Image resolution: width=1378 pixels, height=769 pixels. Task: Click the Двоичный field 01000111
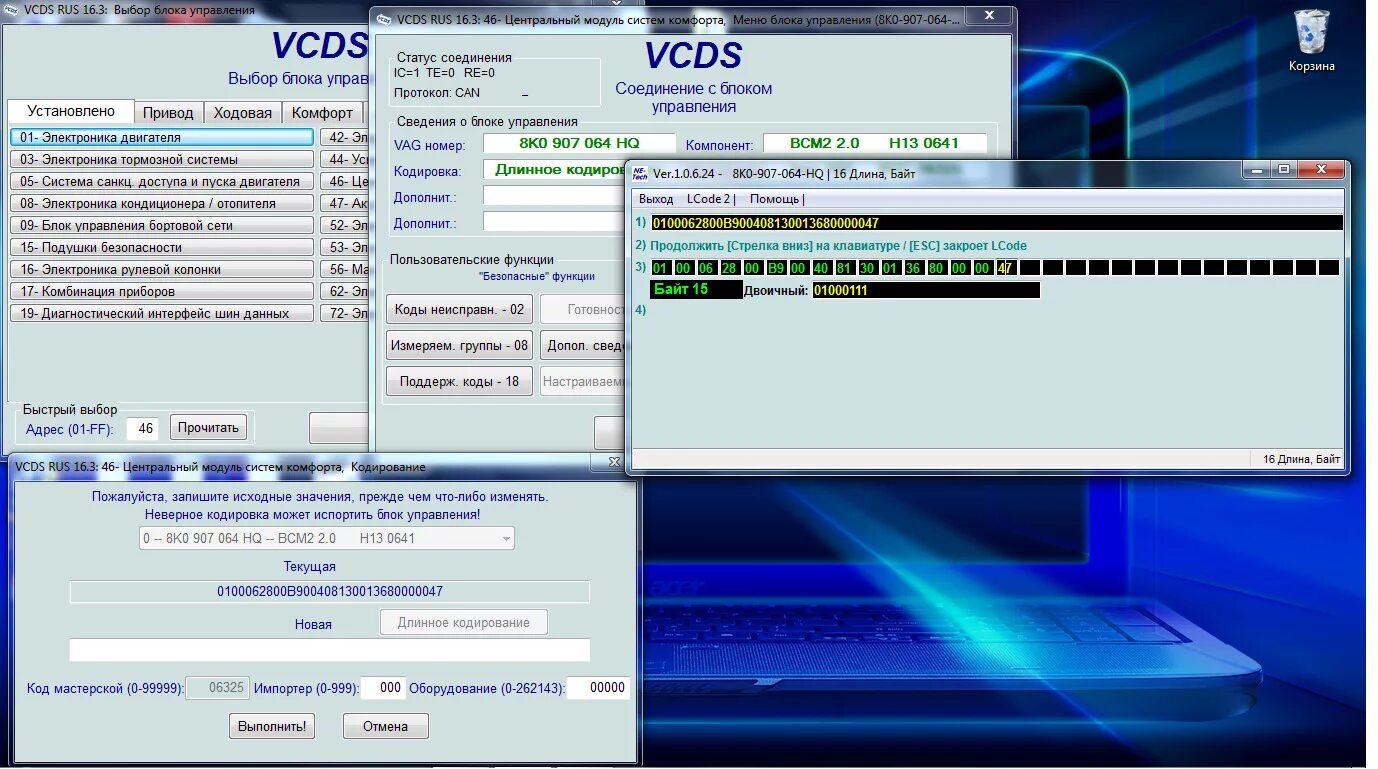(x=926, y=291)
